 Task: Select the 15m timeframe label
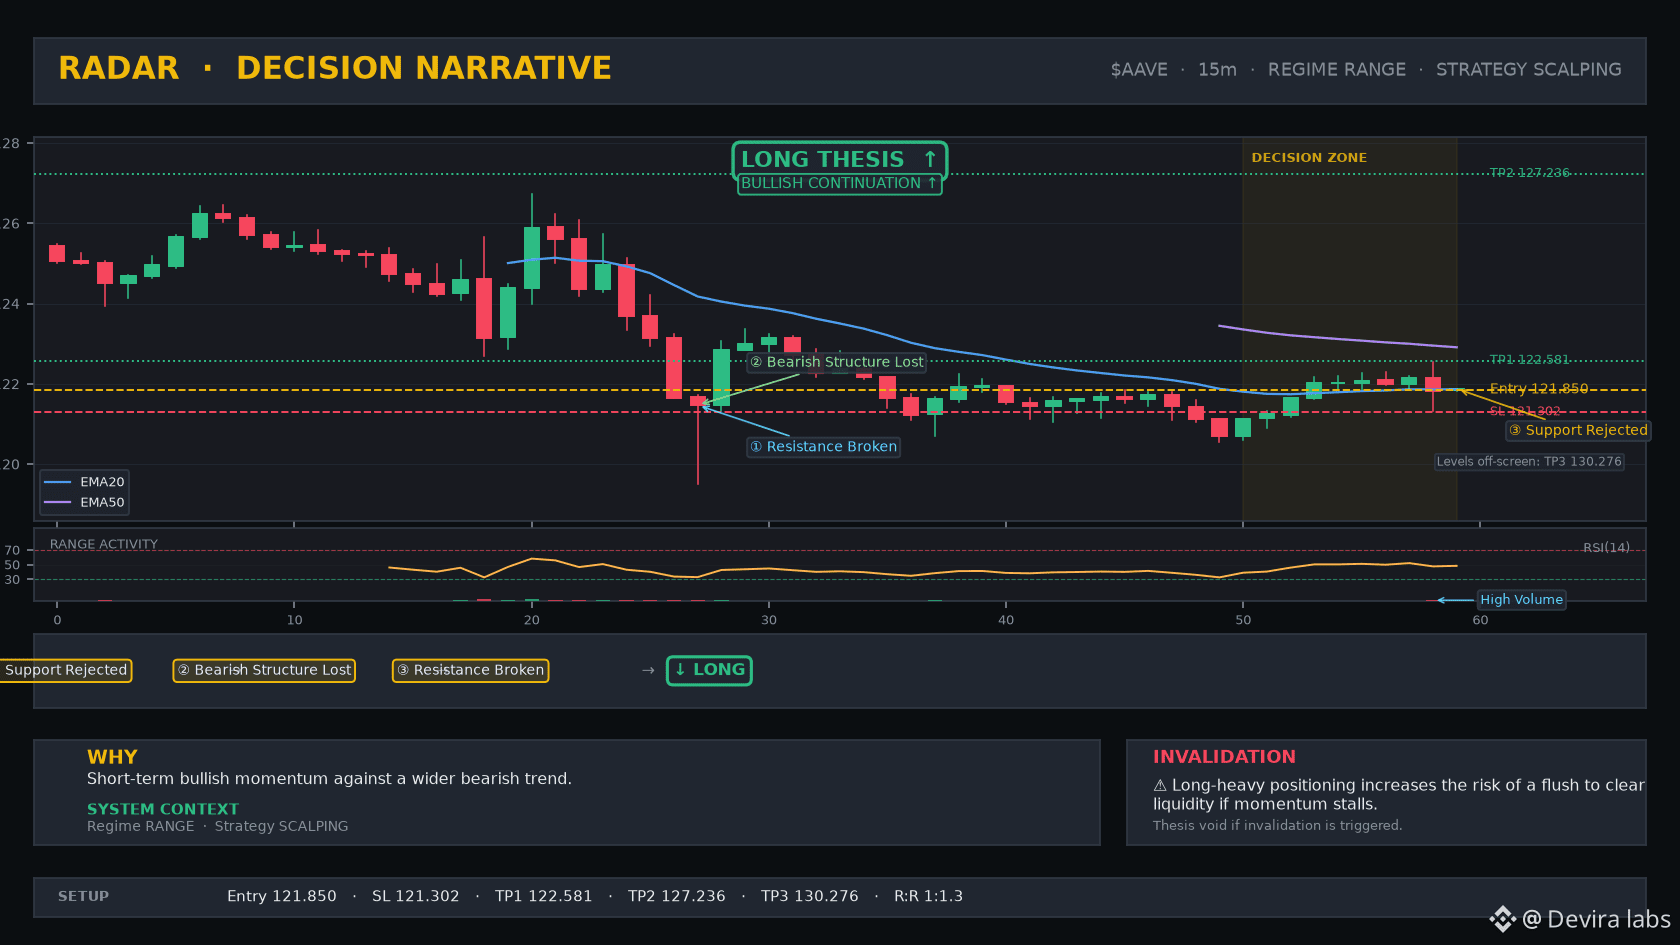1217,70
